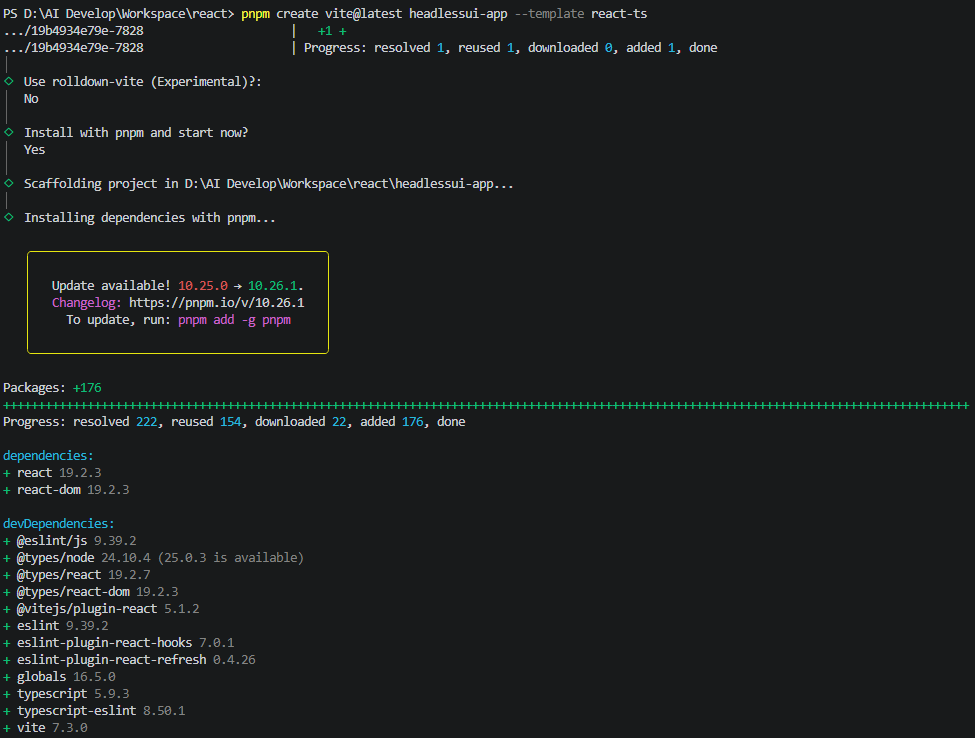Viewport: 975px width, 738px height.
Task: Click the 'Scaffolding project in' line
Action: tap(269, 183)
